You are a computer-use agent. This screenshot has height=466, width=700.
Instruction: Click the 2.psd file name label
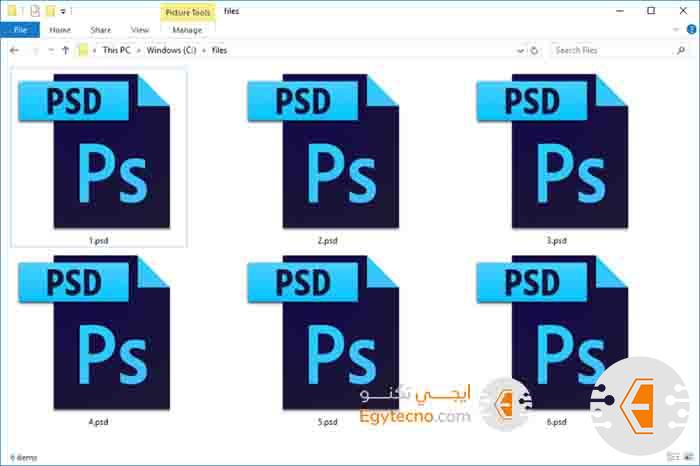(x=328, y=241)
